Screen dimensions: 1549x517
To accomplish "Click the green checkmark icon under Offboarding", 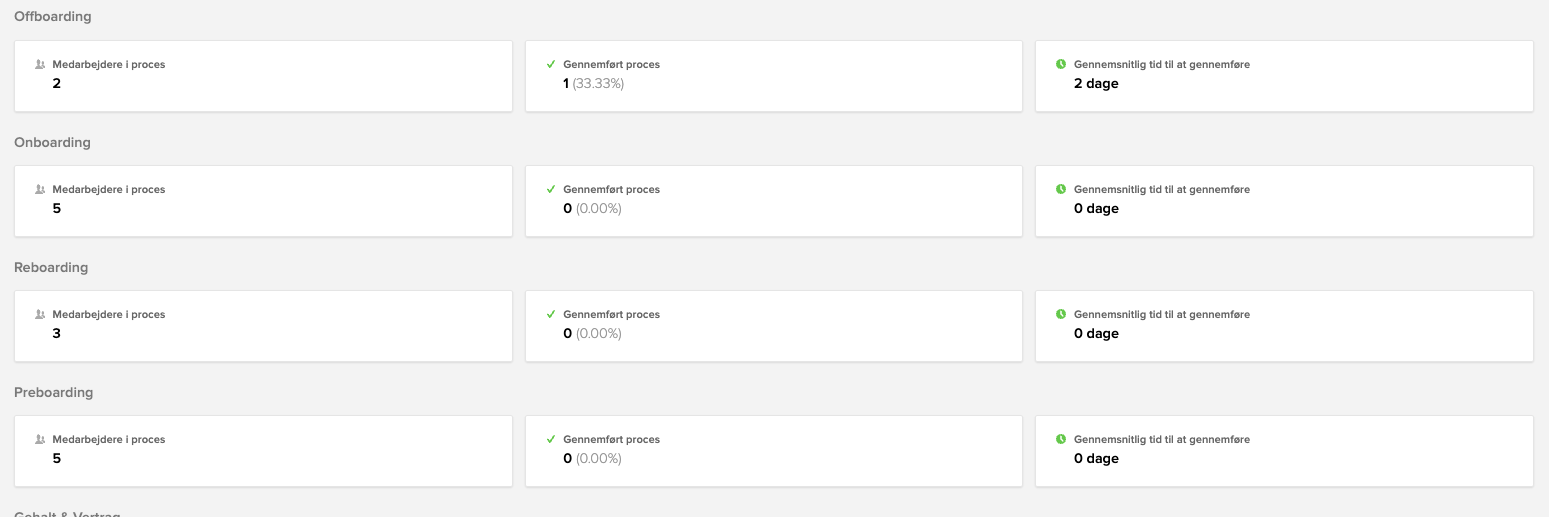I will pos(551,64).
